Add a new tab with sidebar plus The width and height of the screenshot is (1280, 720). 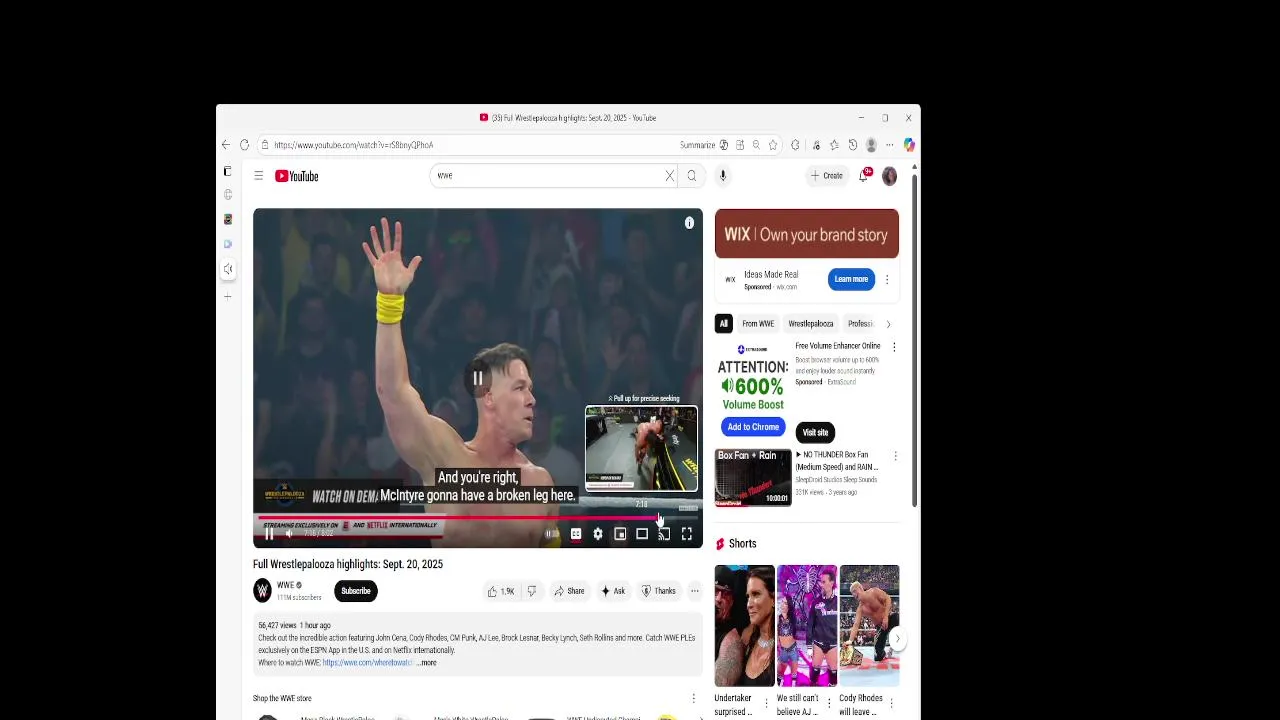228,297
